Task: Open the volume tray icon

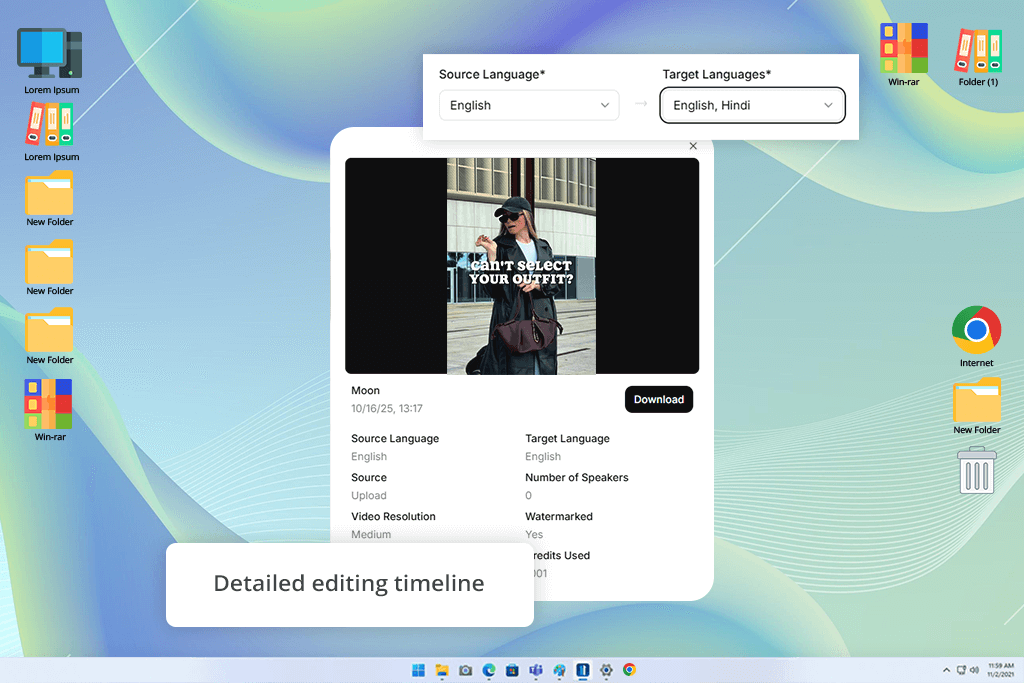Action: (x=974, y=670)
